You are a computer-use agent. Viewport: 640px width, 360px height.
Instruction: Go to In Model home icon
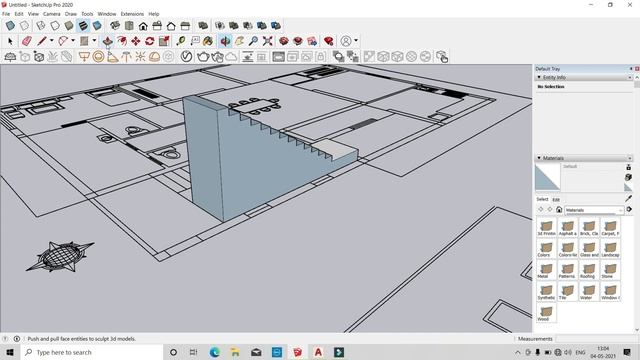pos(559,210)
